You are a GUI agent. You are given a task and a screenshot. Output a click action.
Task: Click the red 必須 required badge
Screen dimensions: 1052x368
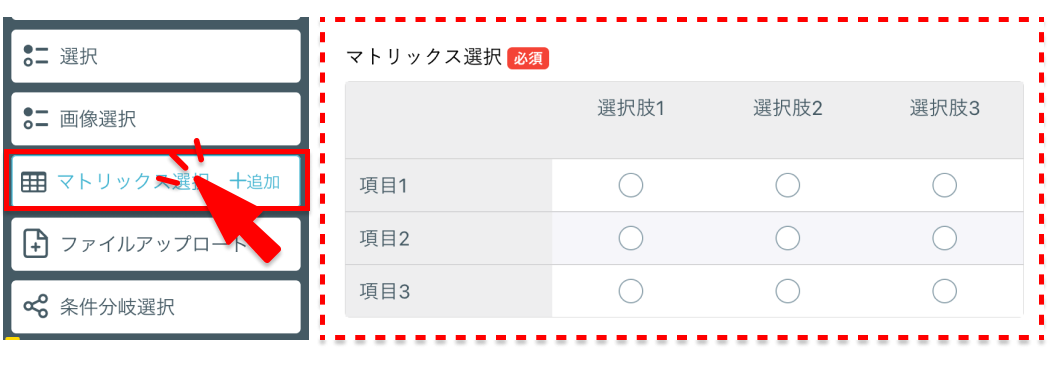528,58
